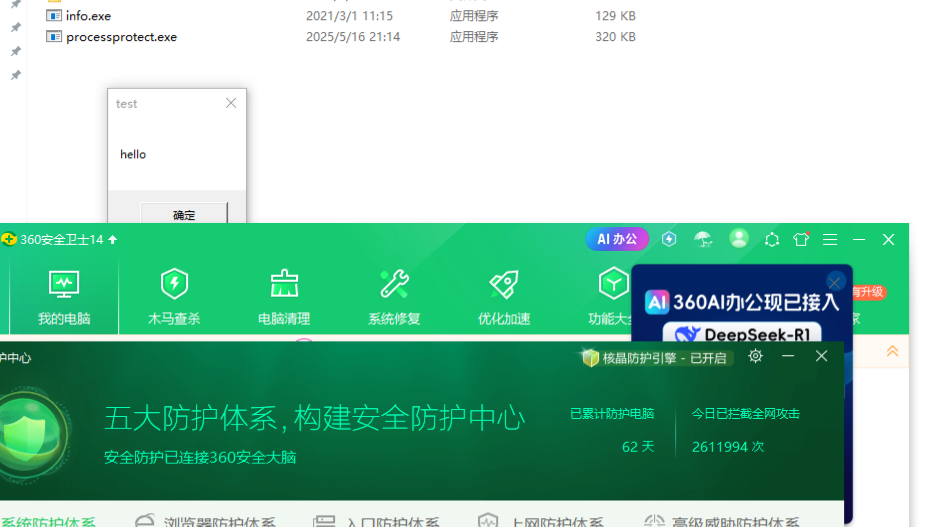952x527 pixels.
Task: Click the AI logo in the promo popup
Action: click(657, 302)
